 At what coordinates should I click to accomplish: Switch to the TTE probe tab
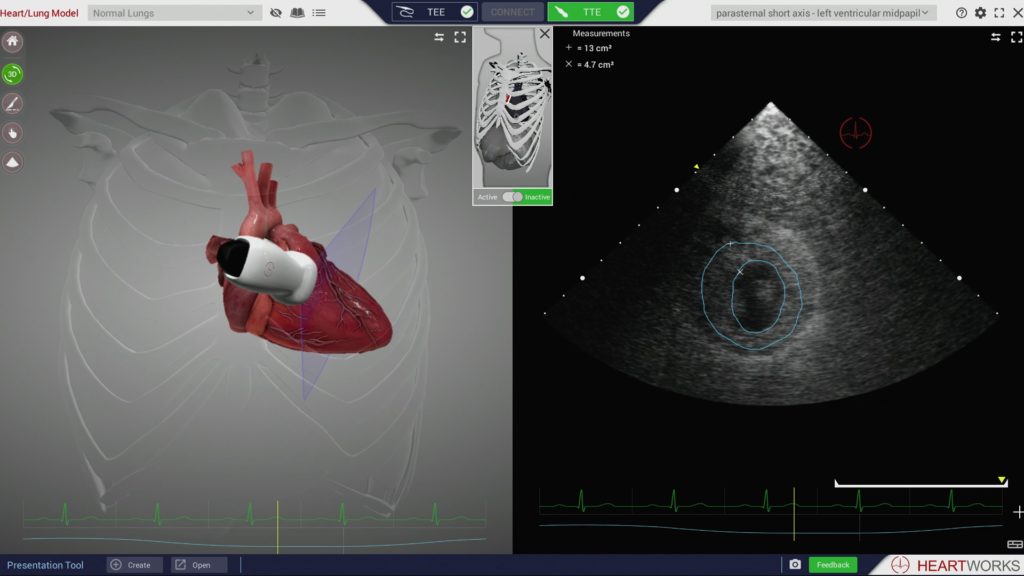point(591,12)
